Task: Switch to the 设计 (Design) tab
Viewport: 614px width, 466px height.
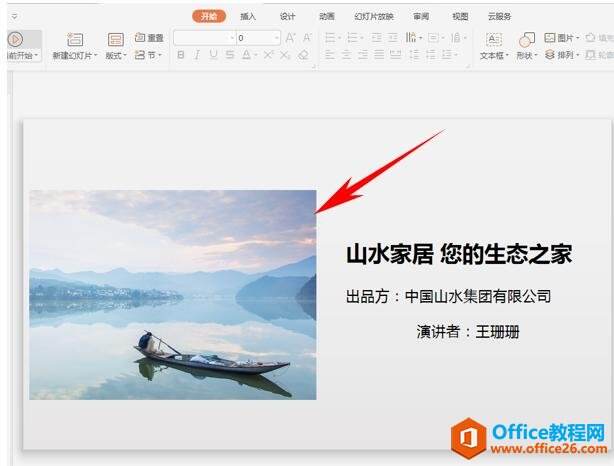Action: tap(287, 16)
